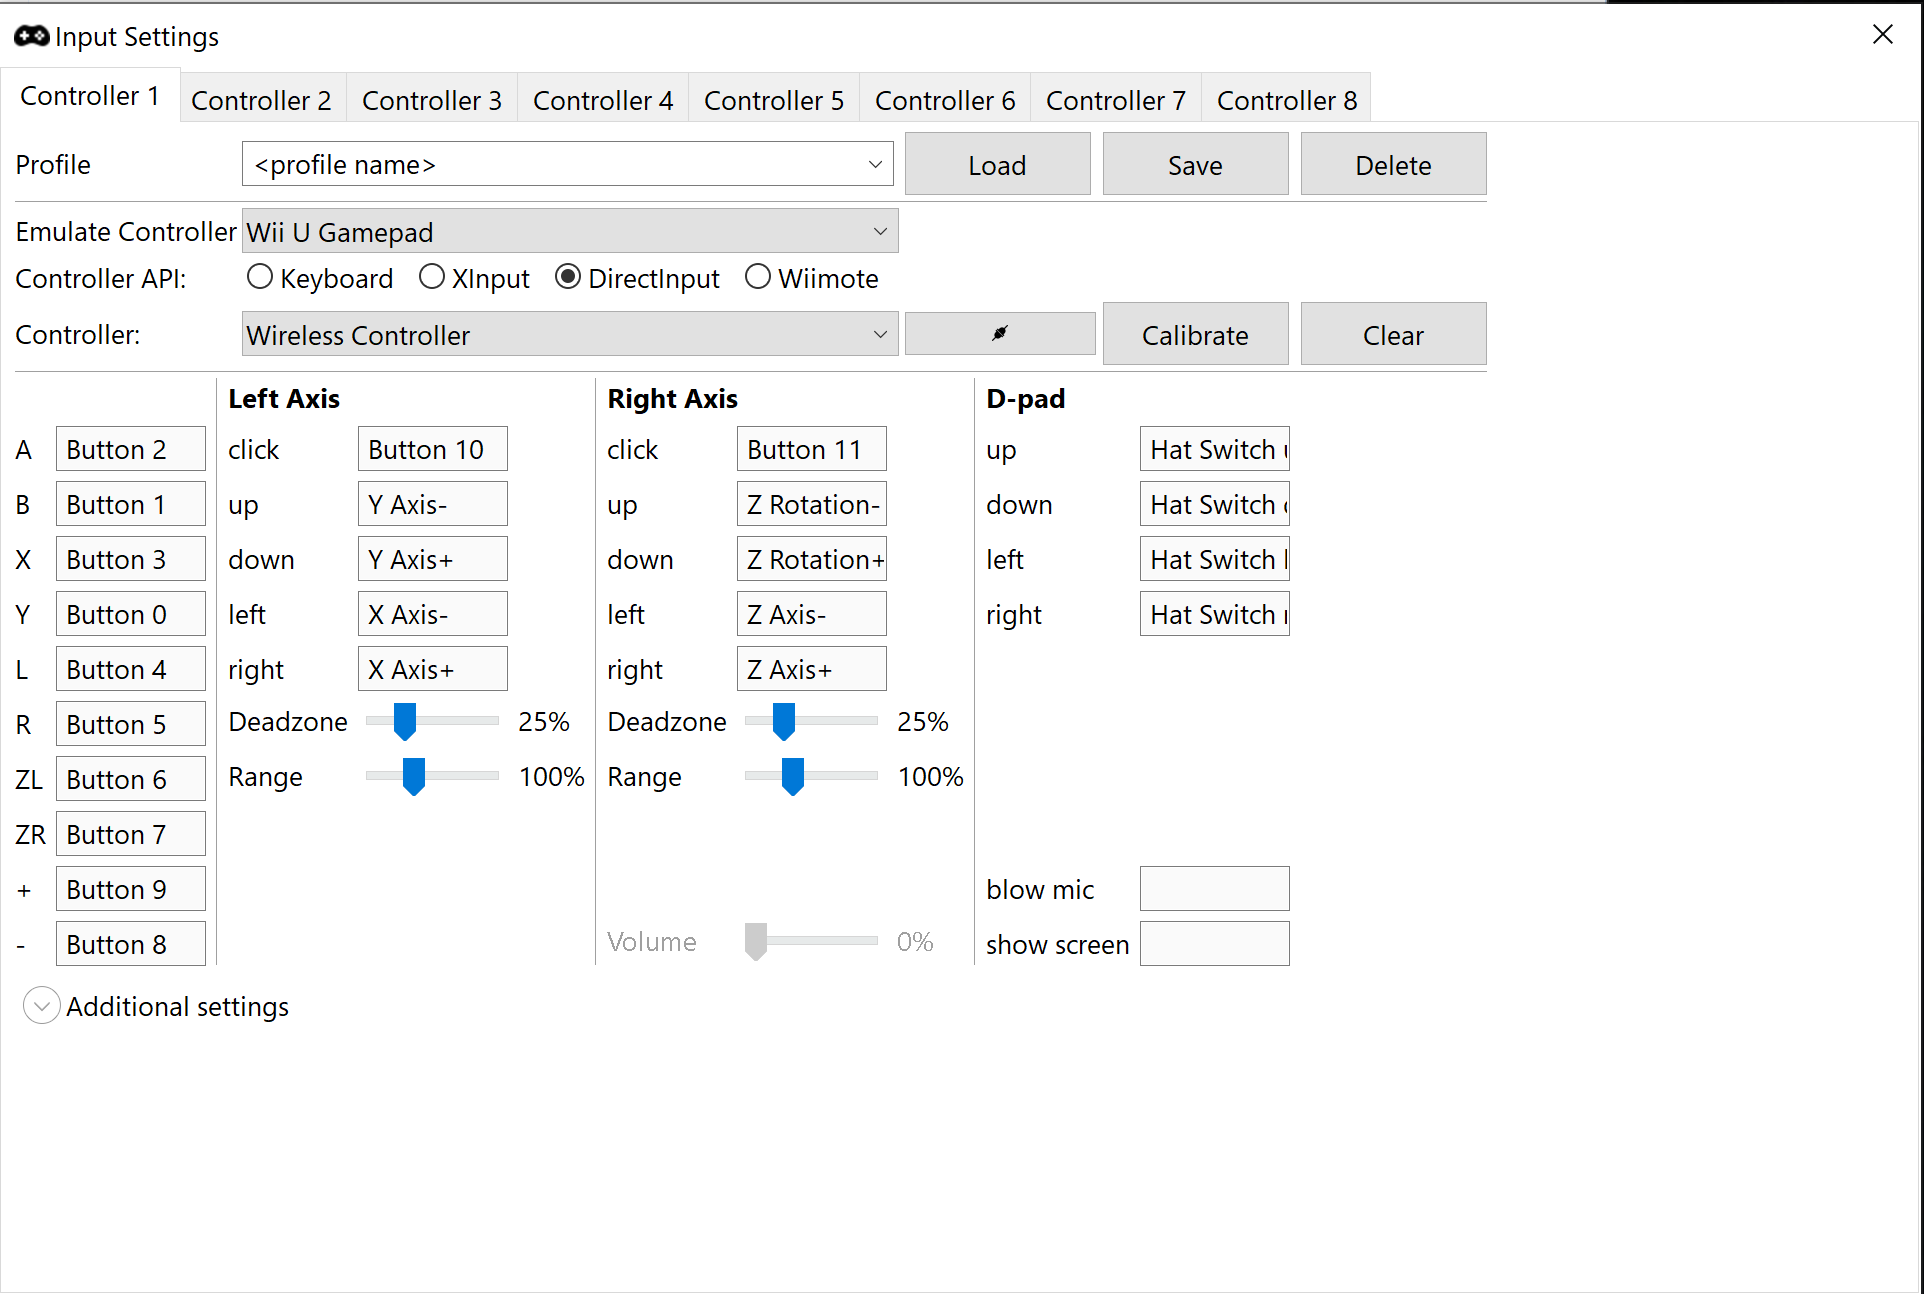The height and width of the screenshot is (1294, 1924).
Task: Switch to Controller 2 tab
Action: click(261, 98)
